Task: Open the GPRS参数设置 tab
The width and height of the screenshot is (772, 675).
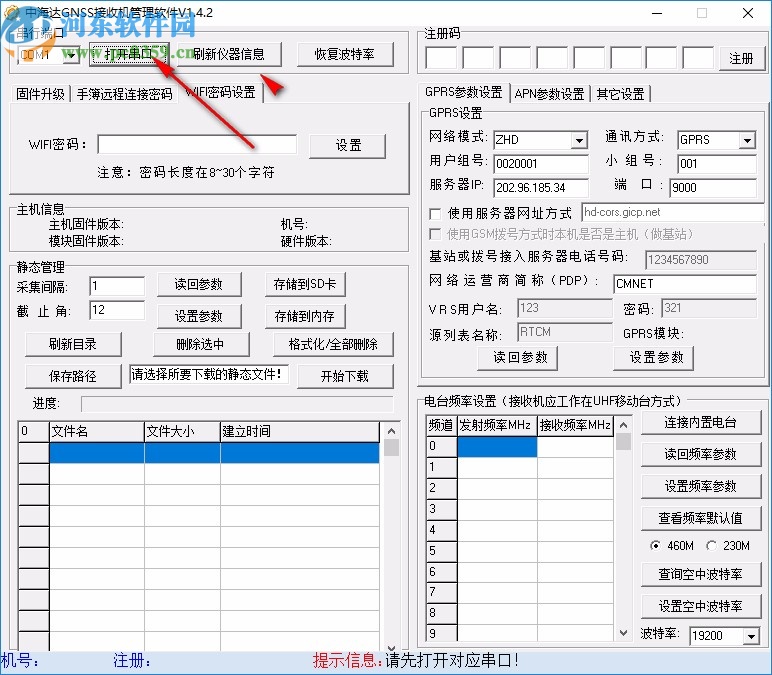Action: [463, 92]
